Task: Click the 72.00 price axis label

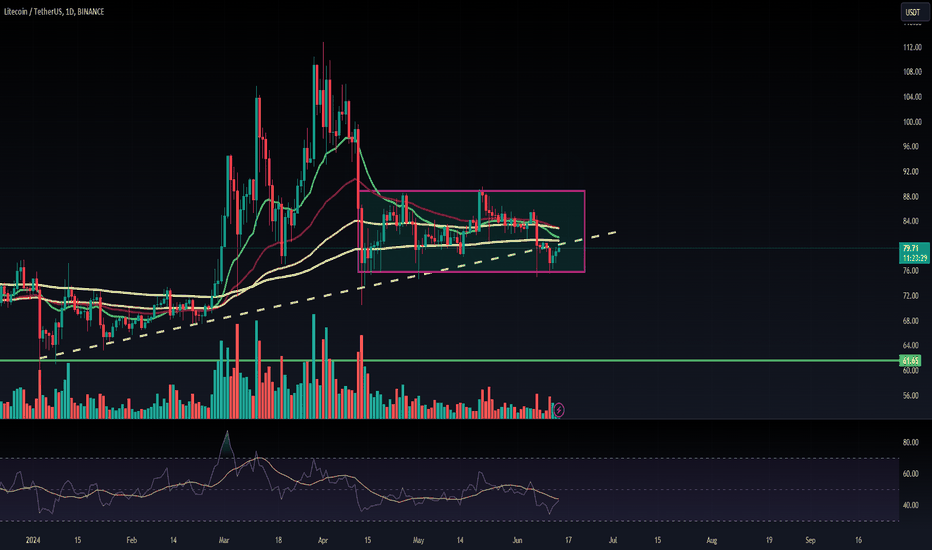Action: (910, 296)
